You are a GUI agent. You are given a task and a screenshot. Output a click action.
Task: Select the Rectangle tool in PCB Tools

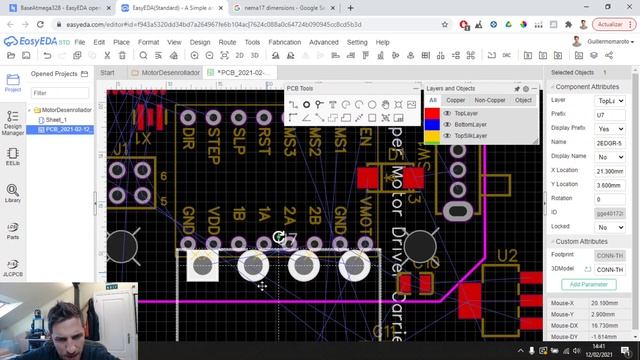[x=372, y=118]
